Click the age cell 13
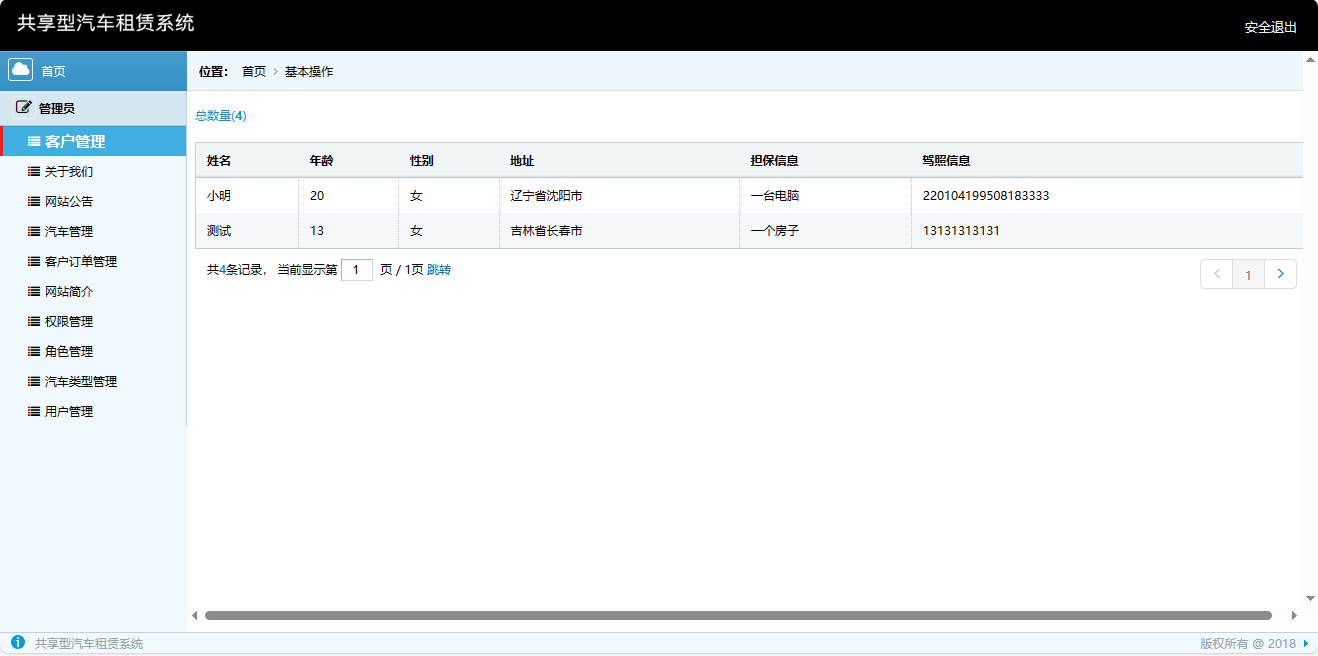 coord(317,230)
